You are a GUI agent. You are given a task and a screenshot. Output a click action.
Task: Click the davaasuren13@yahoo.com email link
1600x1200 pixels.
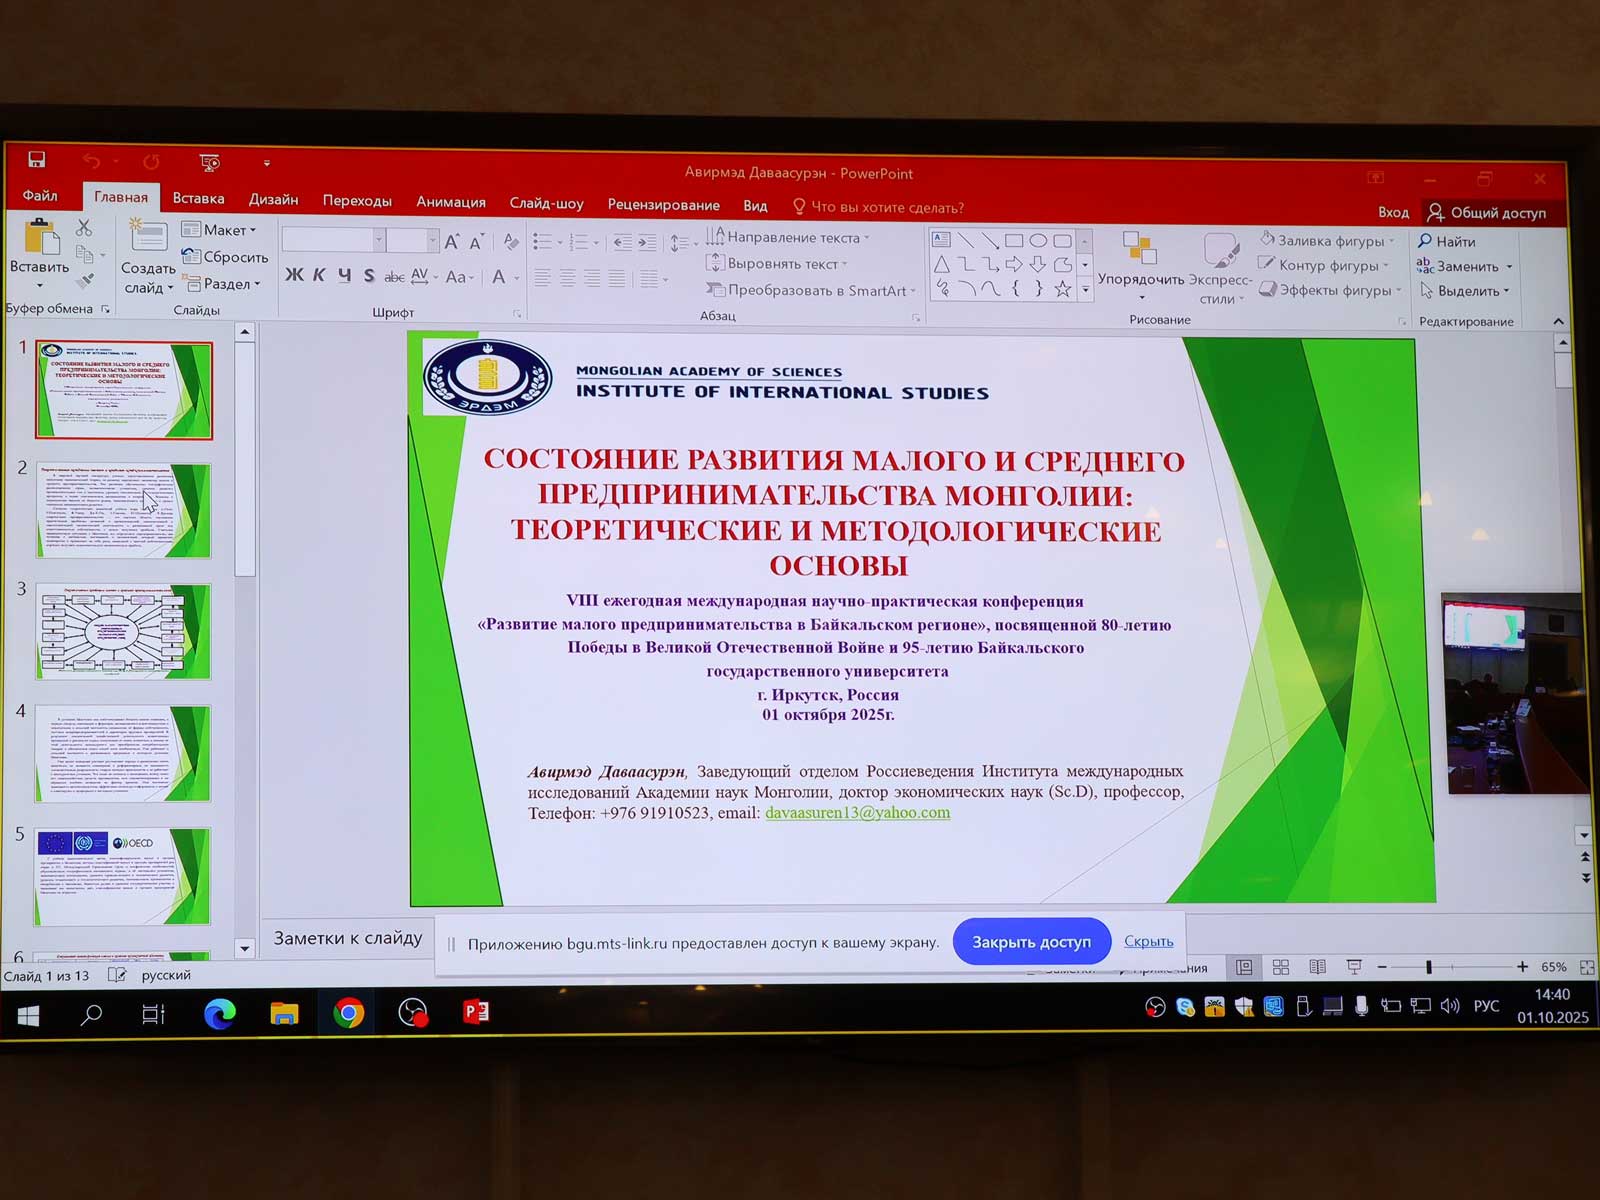857,813
